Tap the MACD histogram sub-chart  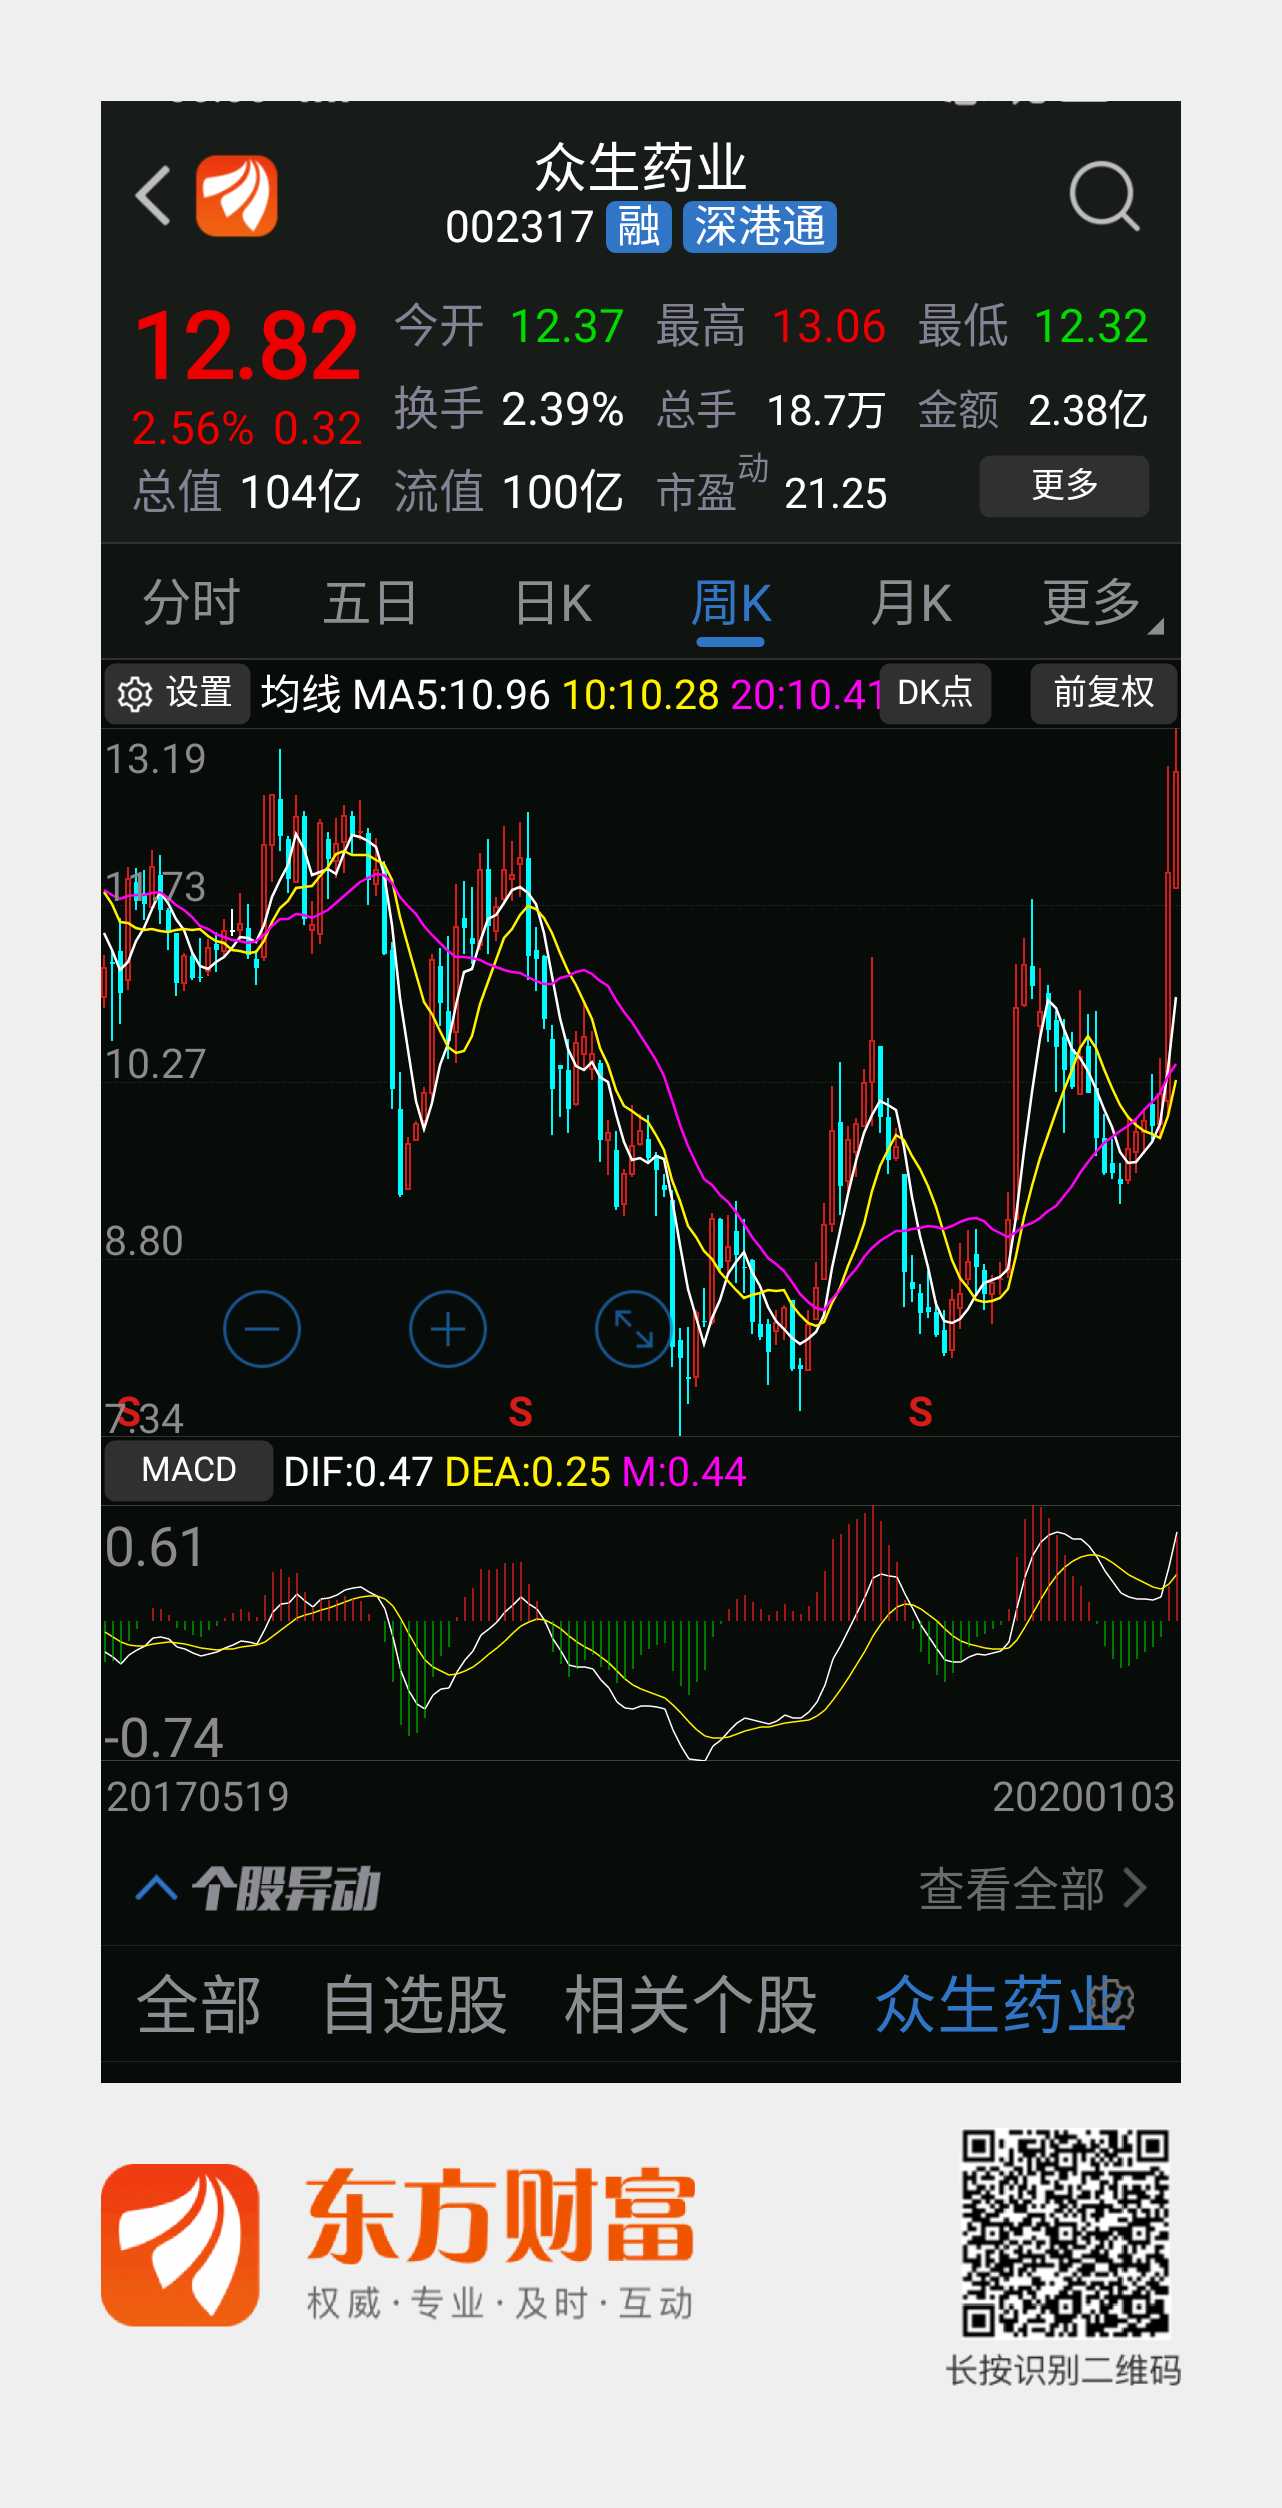click(x=641, y=1633)
